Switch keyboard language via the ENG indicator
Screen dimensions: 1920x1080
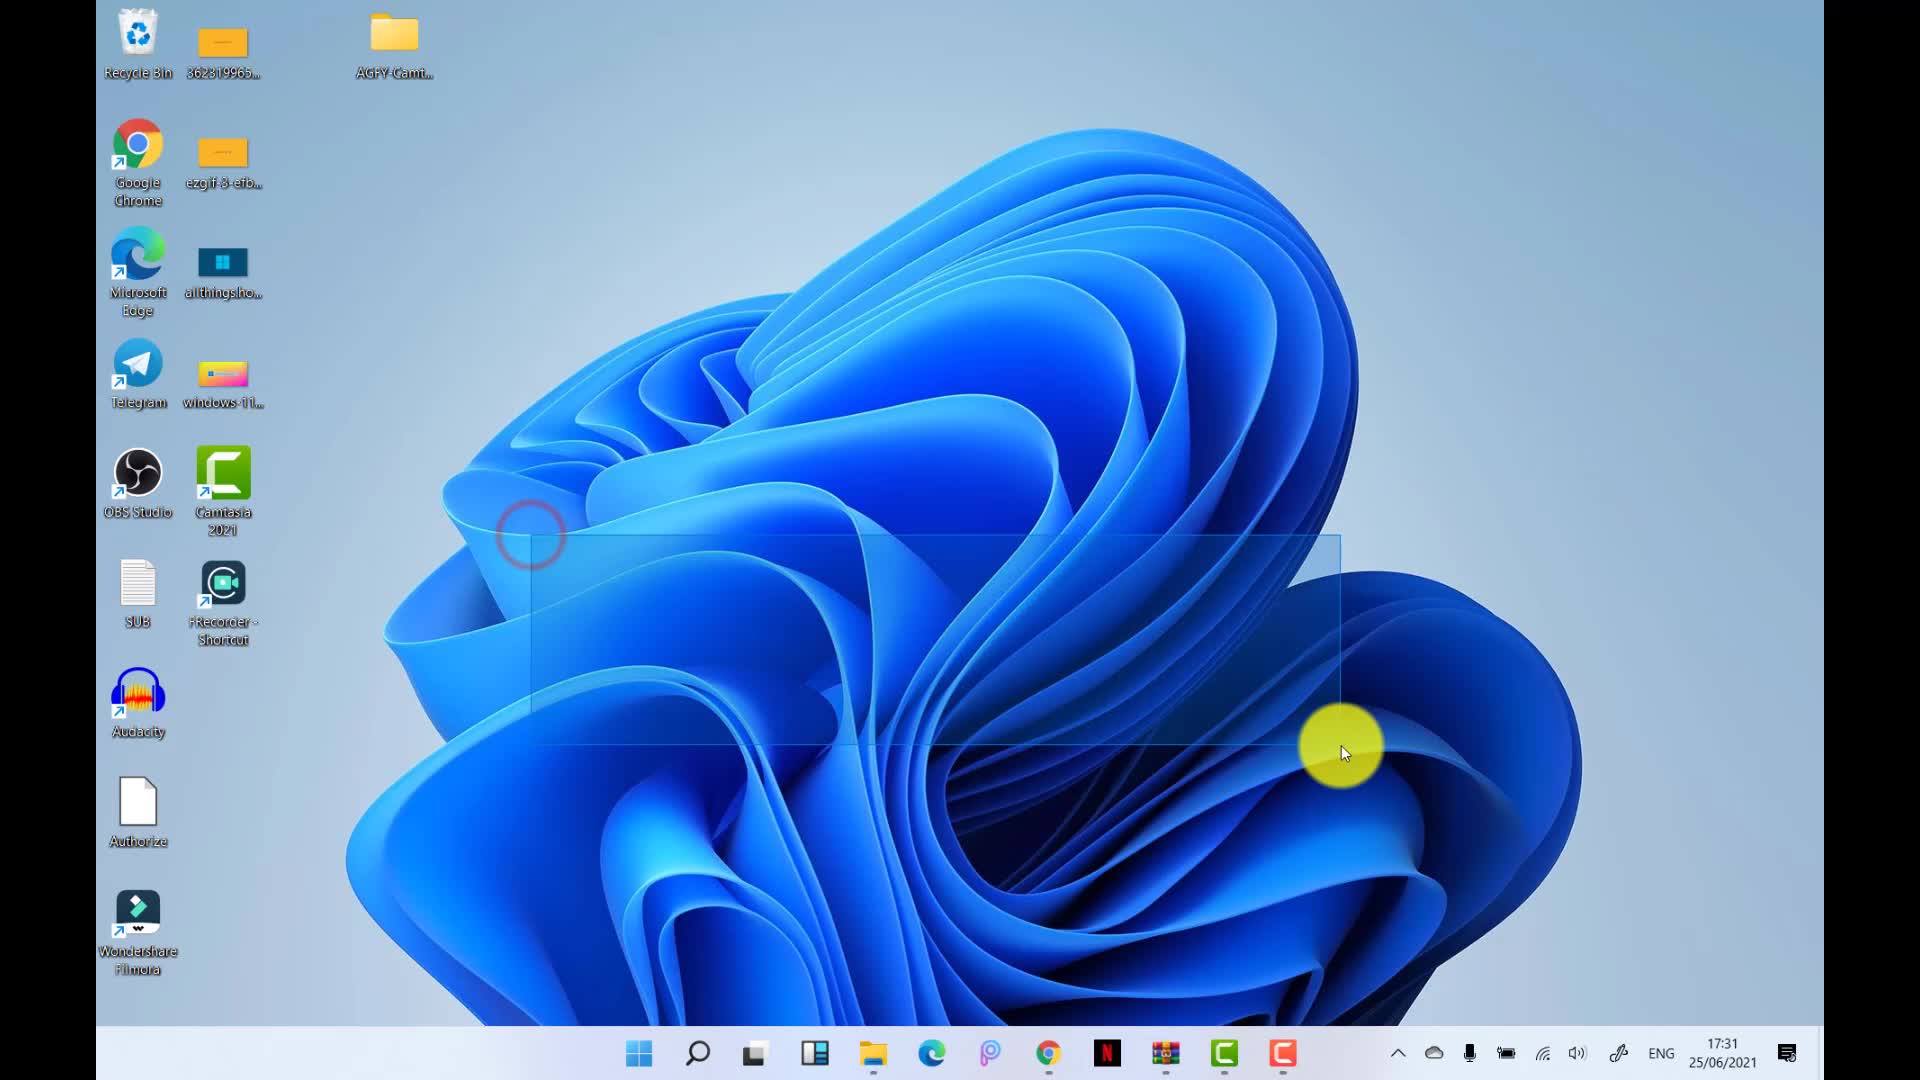1661,1053
